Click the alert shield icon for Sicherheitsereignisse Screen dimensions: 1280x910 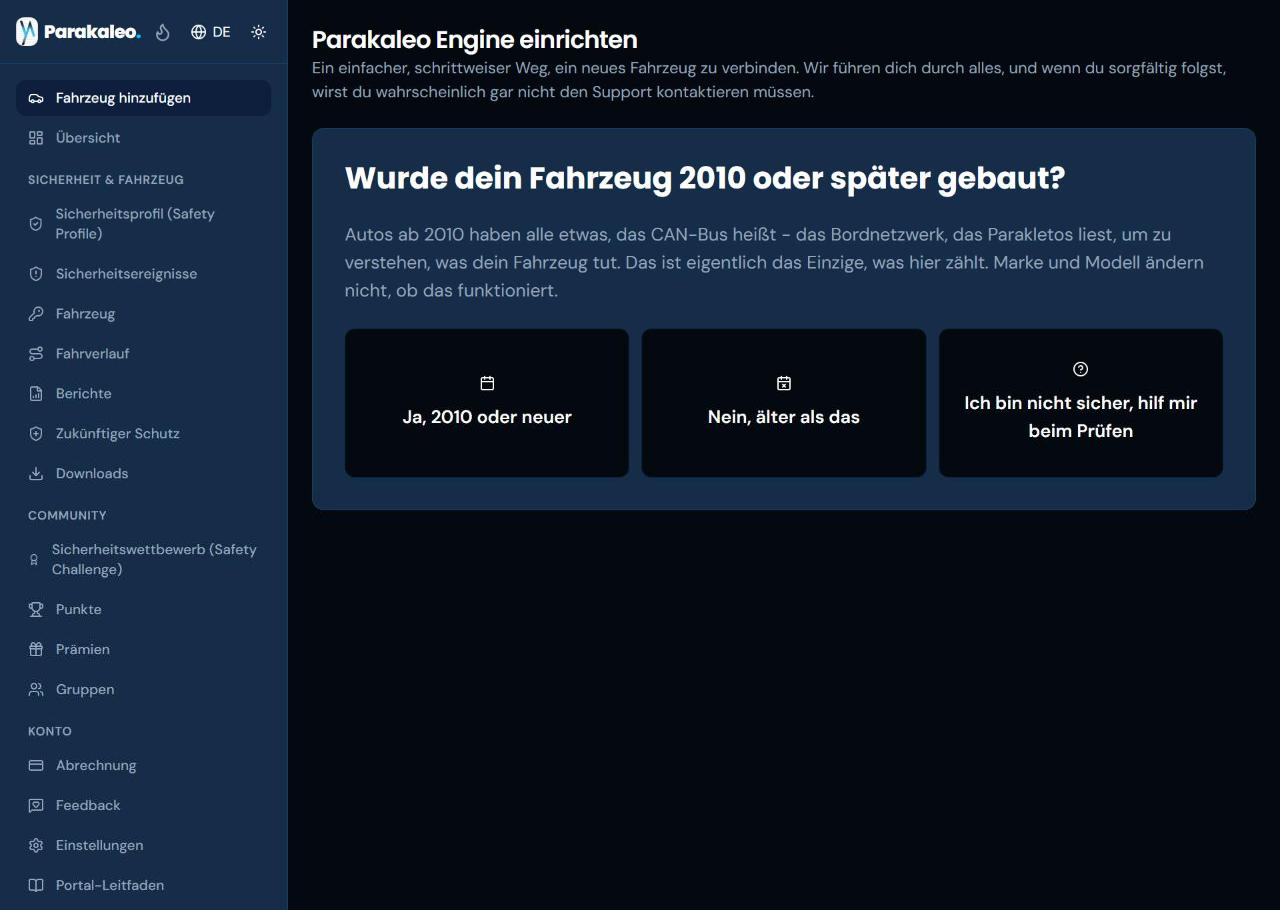click(36, 274)
